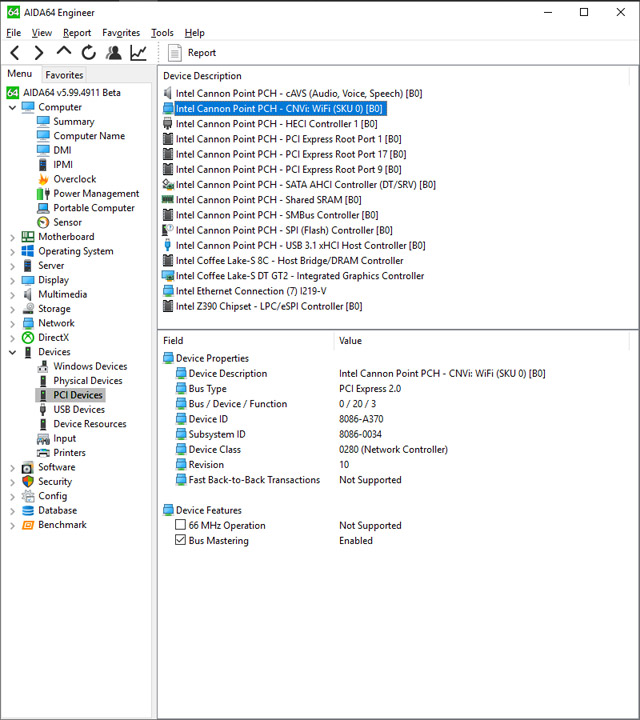Expand the Network tree node
The image size is (640, 720).
[12, 324]
